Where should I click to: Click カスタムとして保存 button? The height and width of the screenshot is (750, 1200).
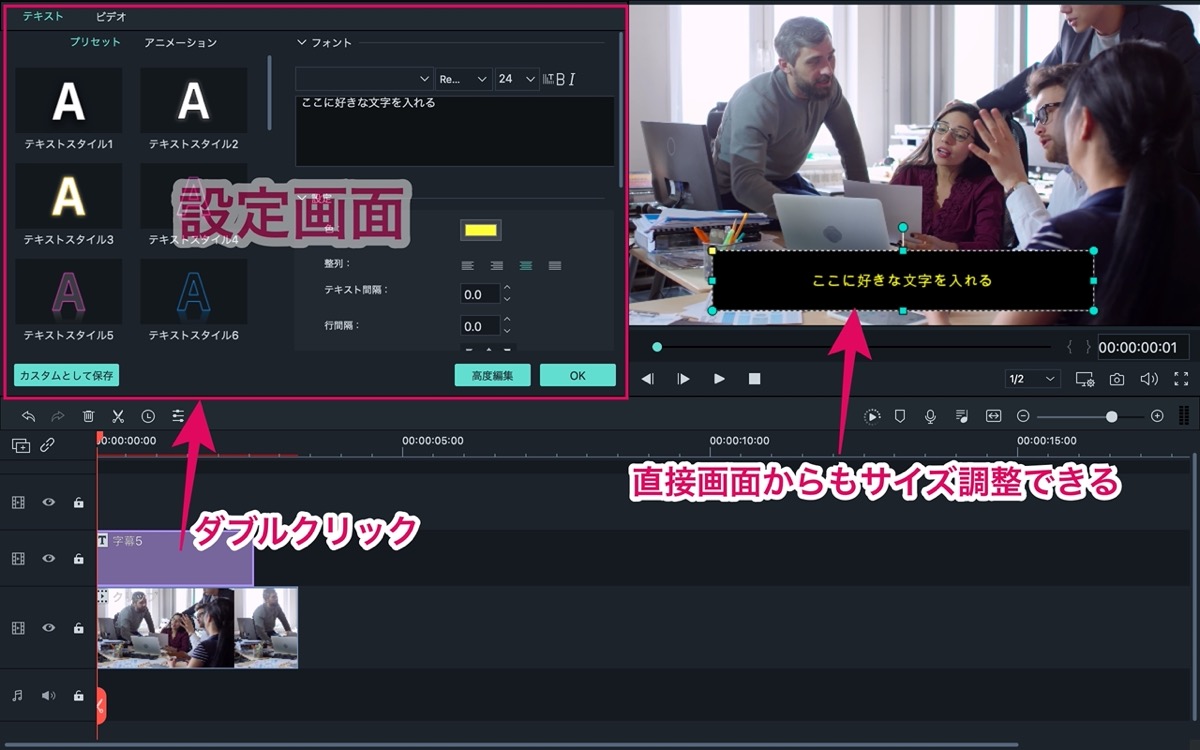66,375
